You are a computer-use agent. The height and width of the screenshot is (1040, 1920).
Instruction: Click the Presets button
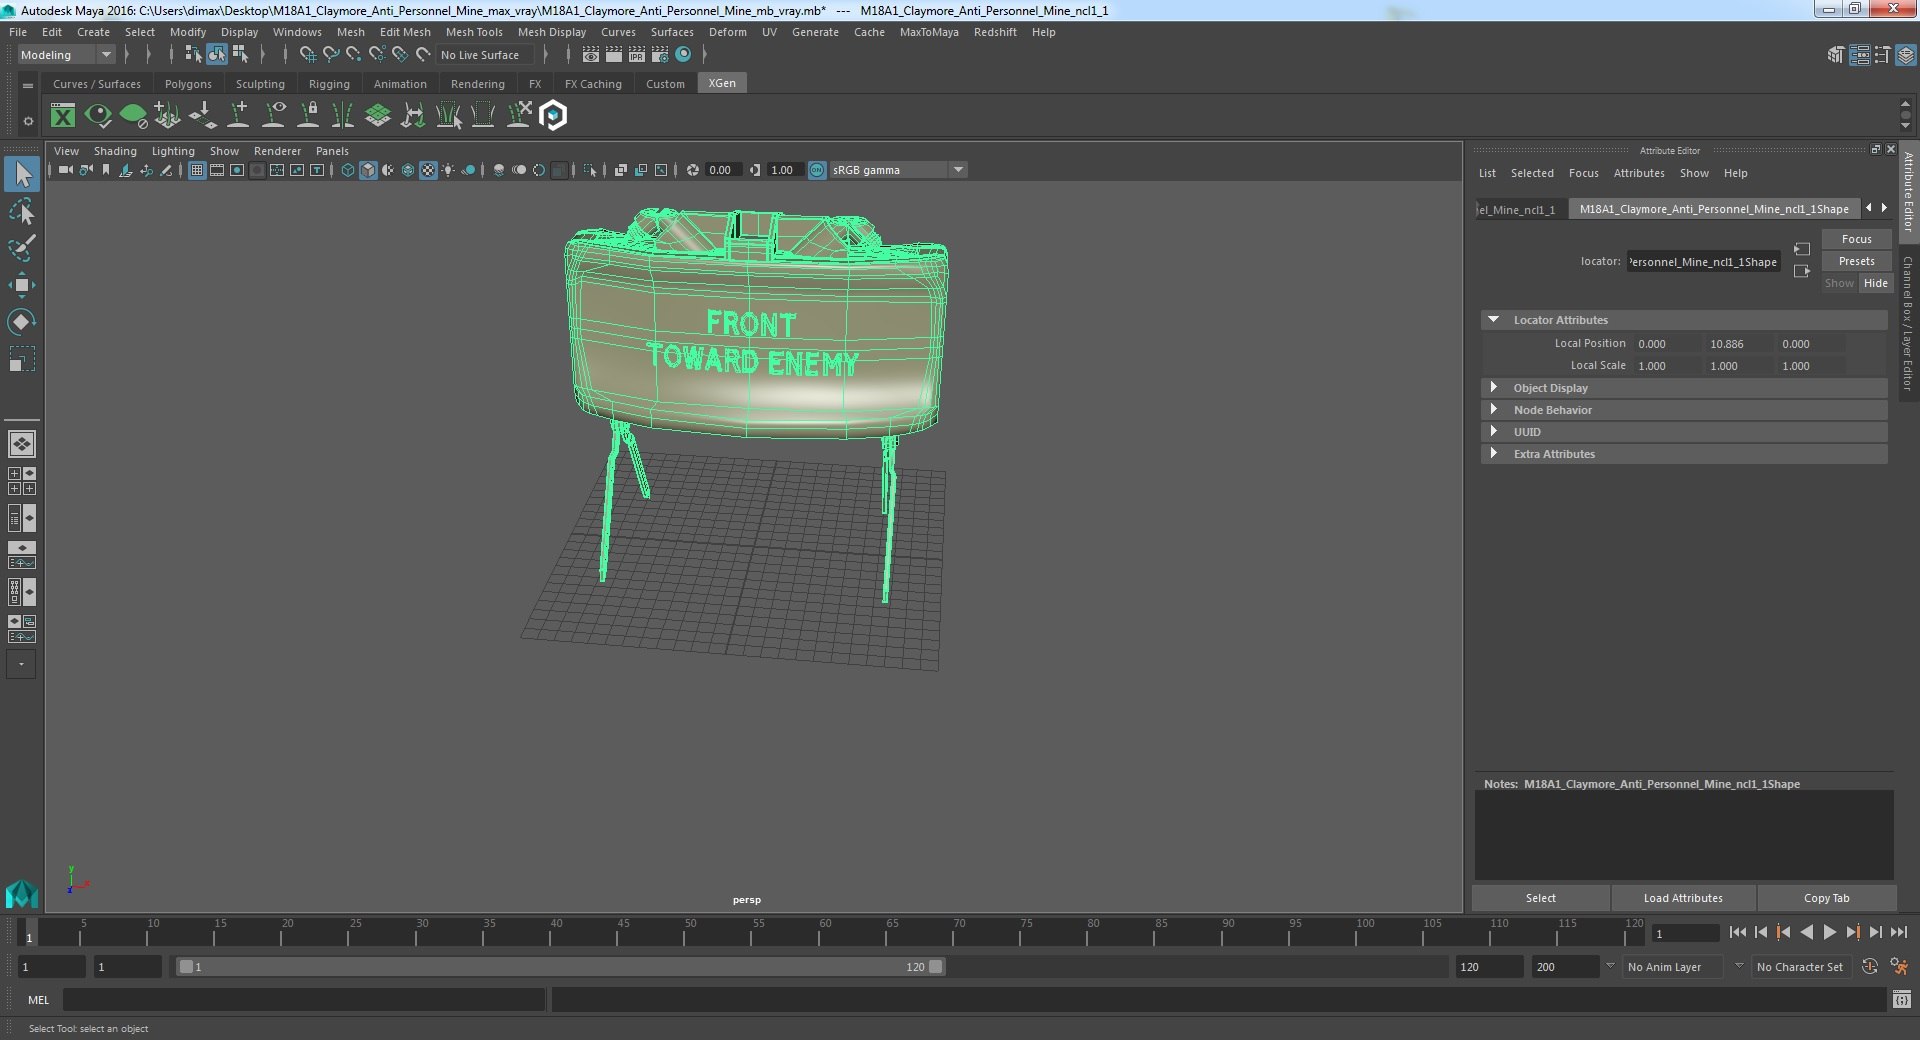1856,261
